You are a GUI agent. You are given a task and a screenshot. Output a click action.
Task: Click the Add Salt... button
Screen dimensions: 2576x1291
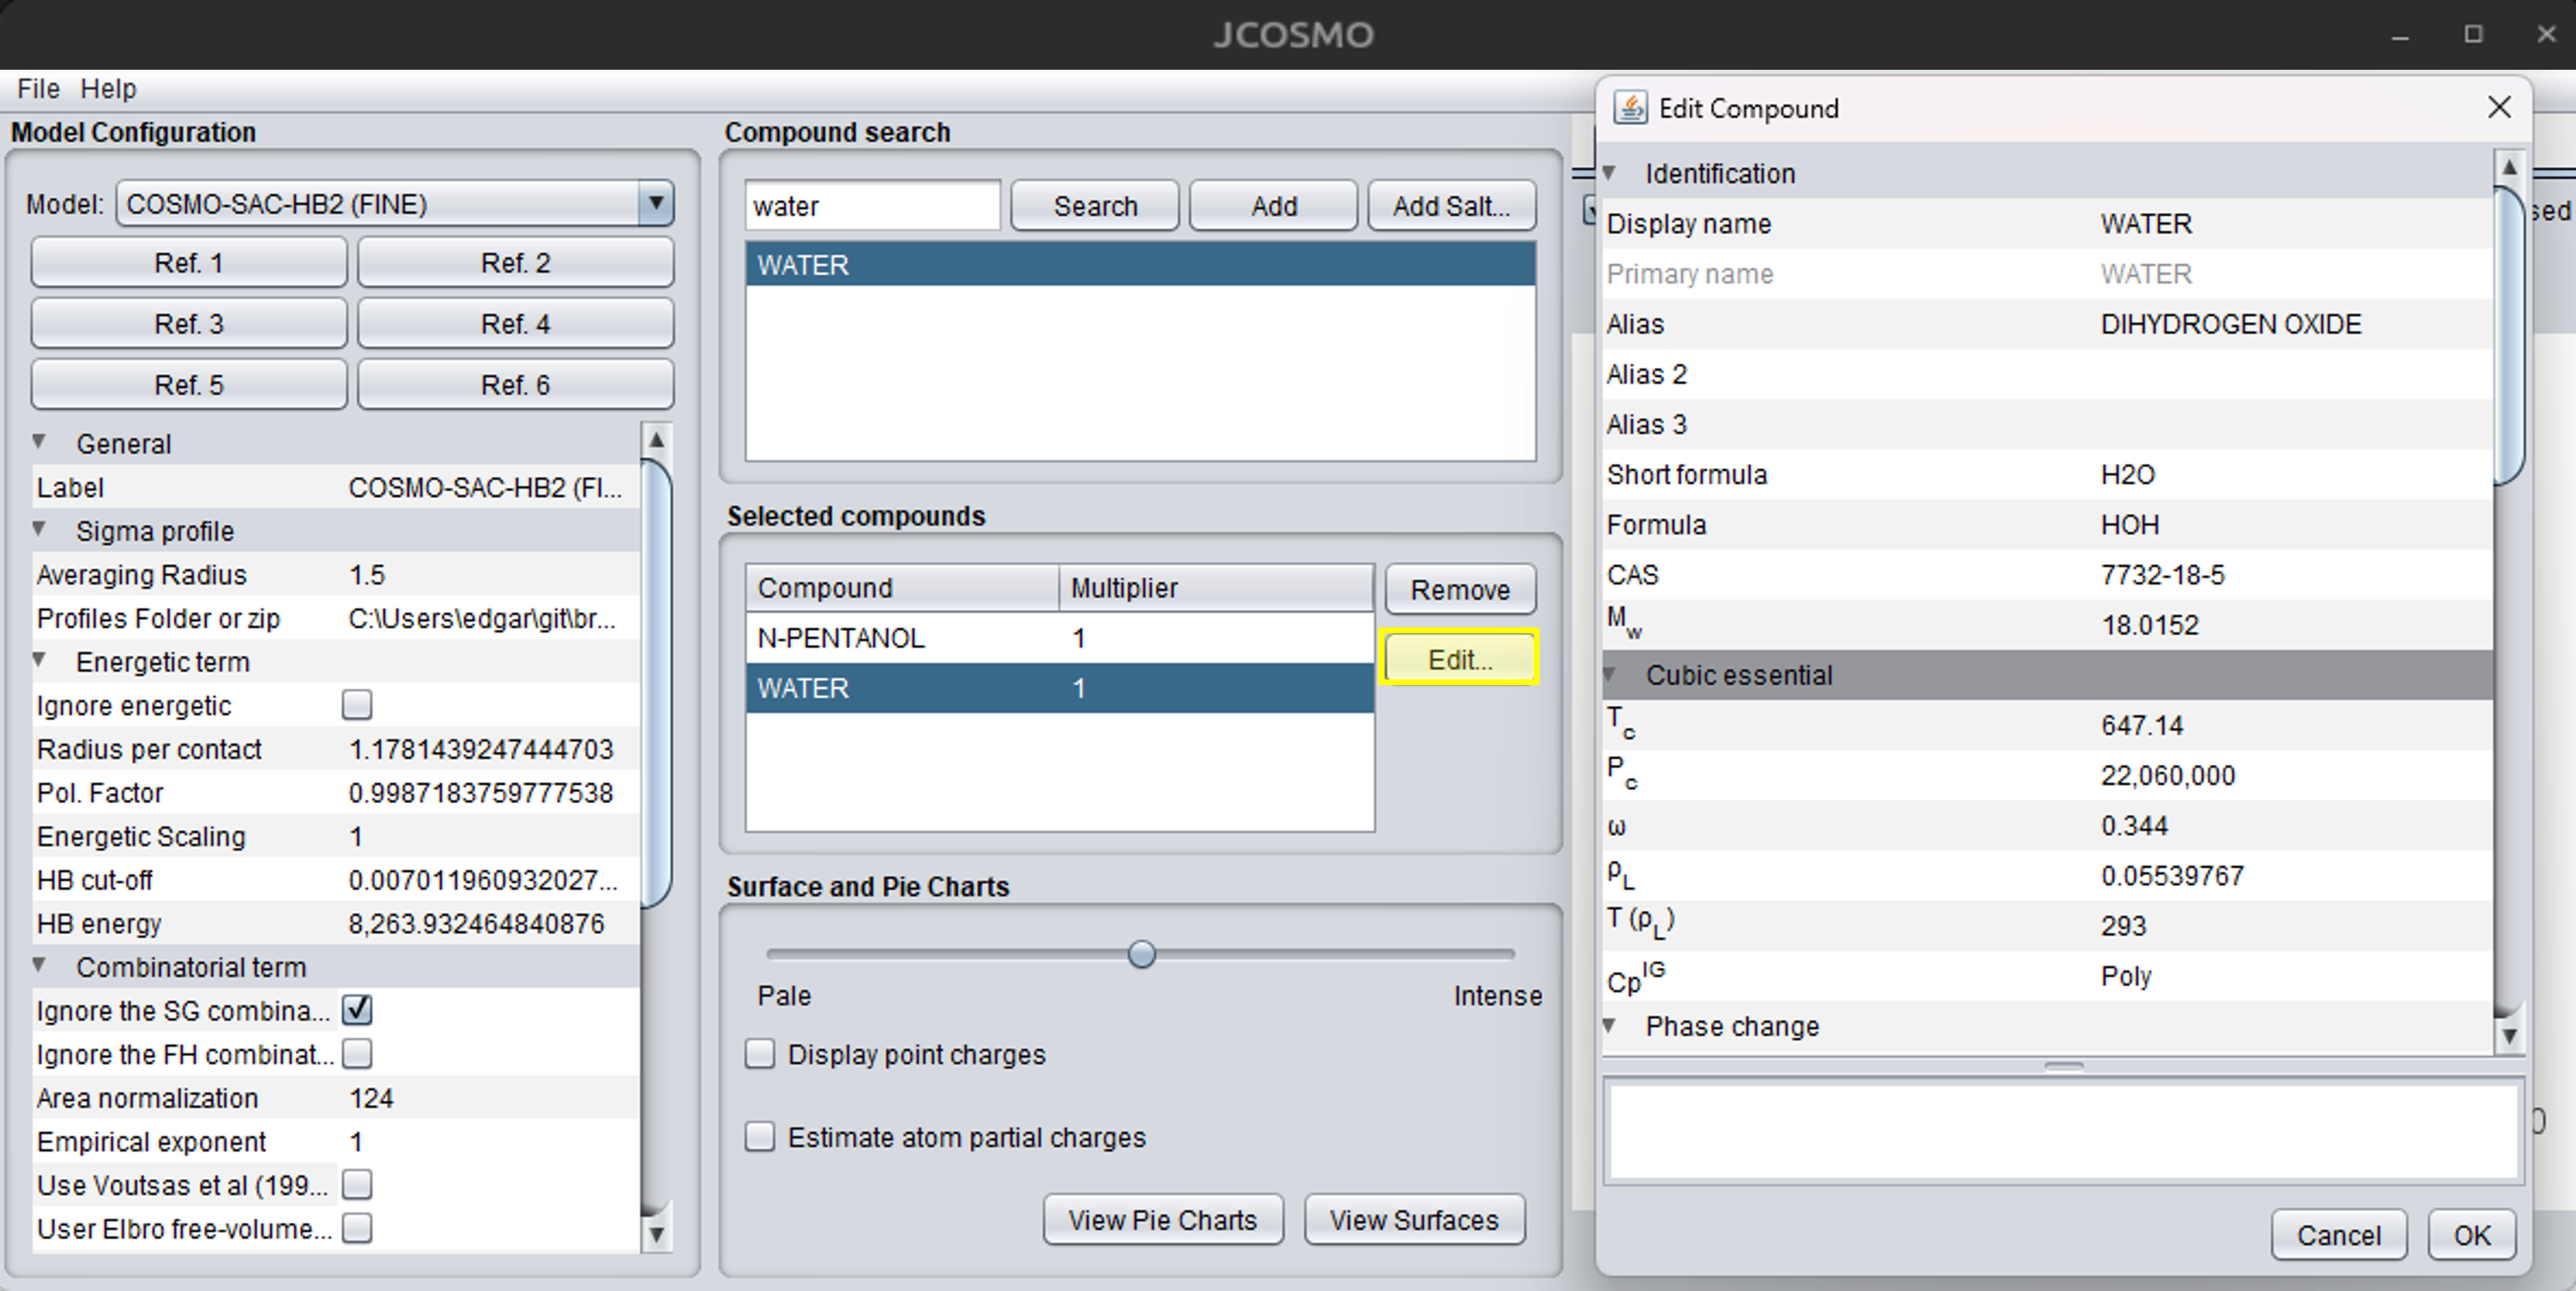[x=1452, y=206]
